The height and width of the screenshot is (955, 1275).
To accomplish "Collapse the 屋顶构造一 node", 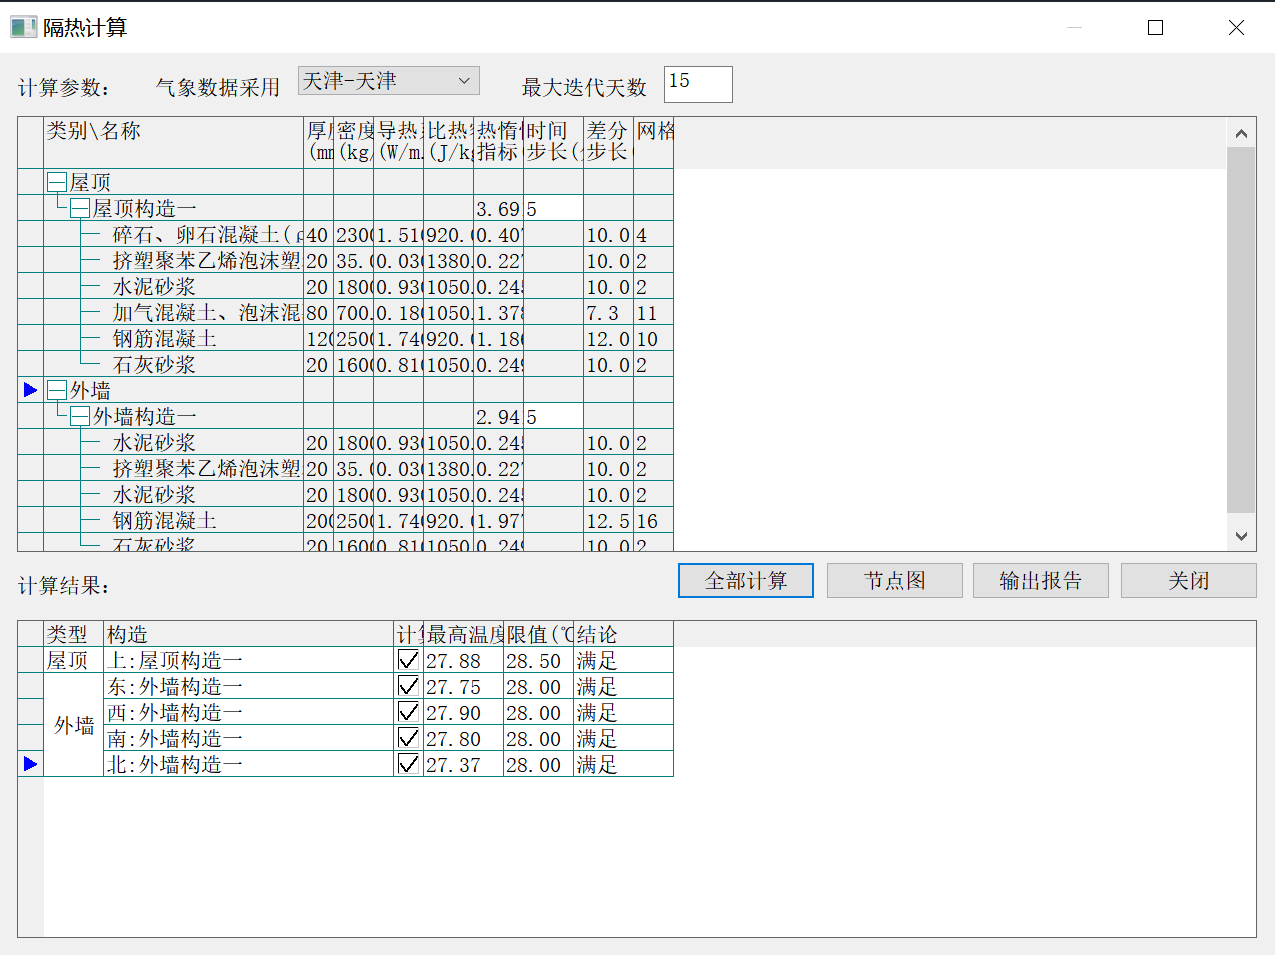I will click(80, 208).
